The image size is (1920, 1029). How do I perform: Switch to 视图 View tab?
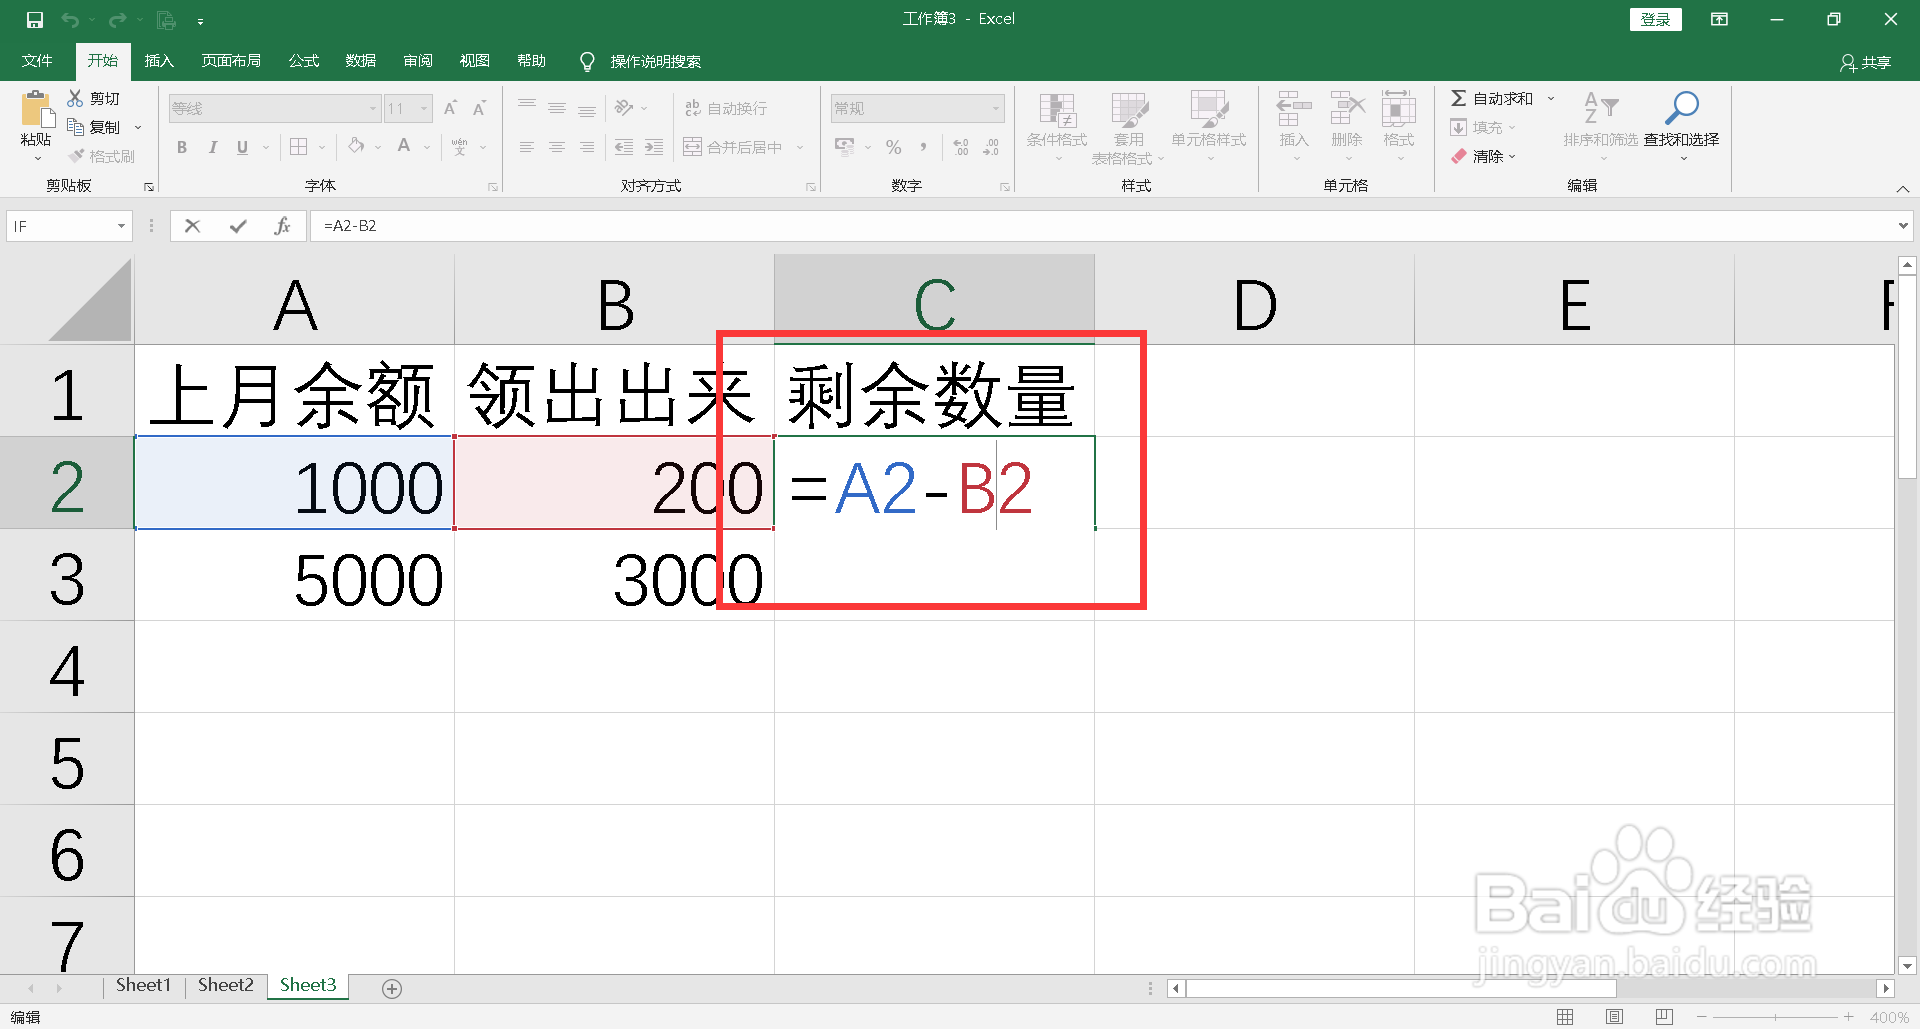pos(475,62)
